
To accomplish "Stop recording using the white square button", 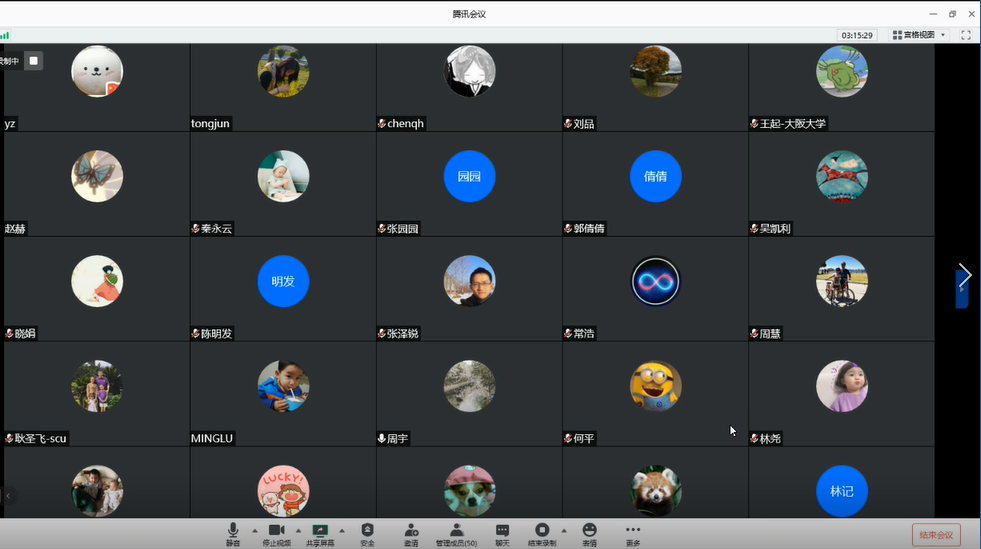I will (33, 61).
